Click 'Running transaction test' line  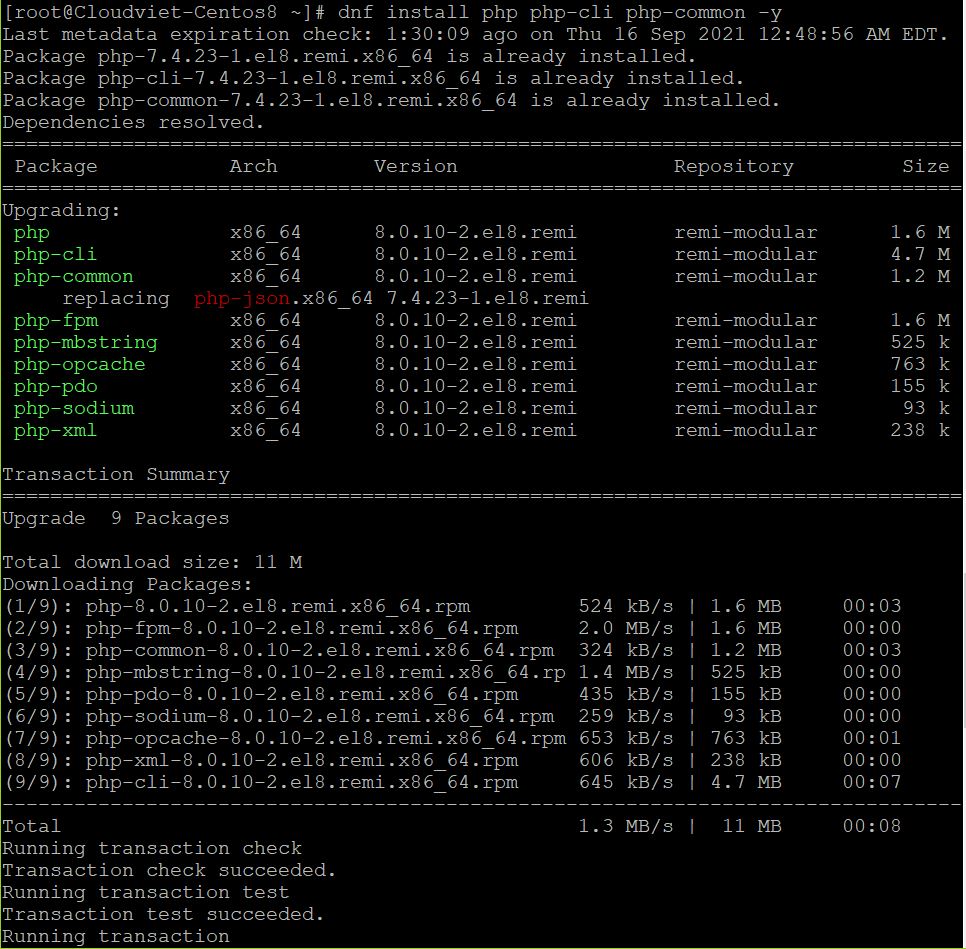pyautogui.click(x=145, y=893)
